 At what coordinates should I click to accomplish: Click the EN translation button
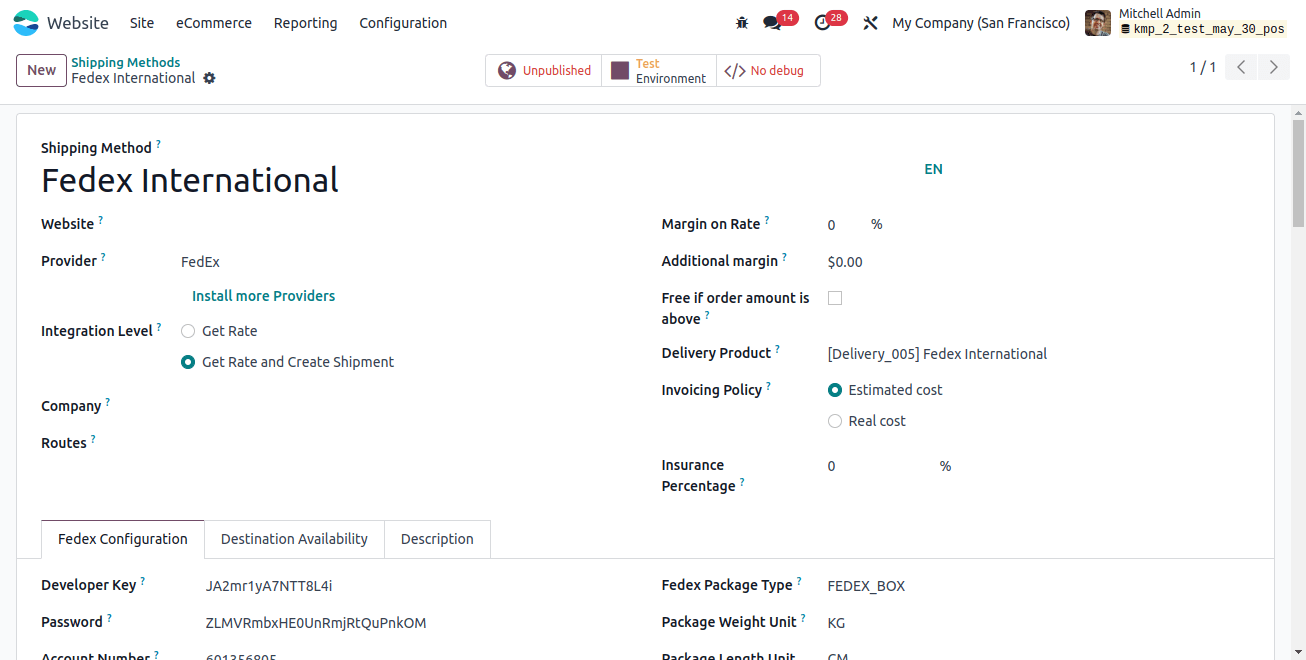pos(933,169)
